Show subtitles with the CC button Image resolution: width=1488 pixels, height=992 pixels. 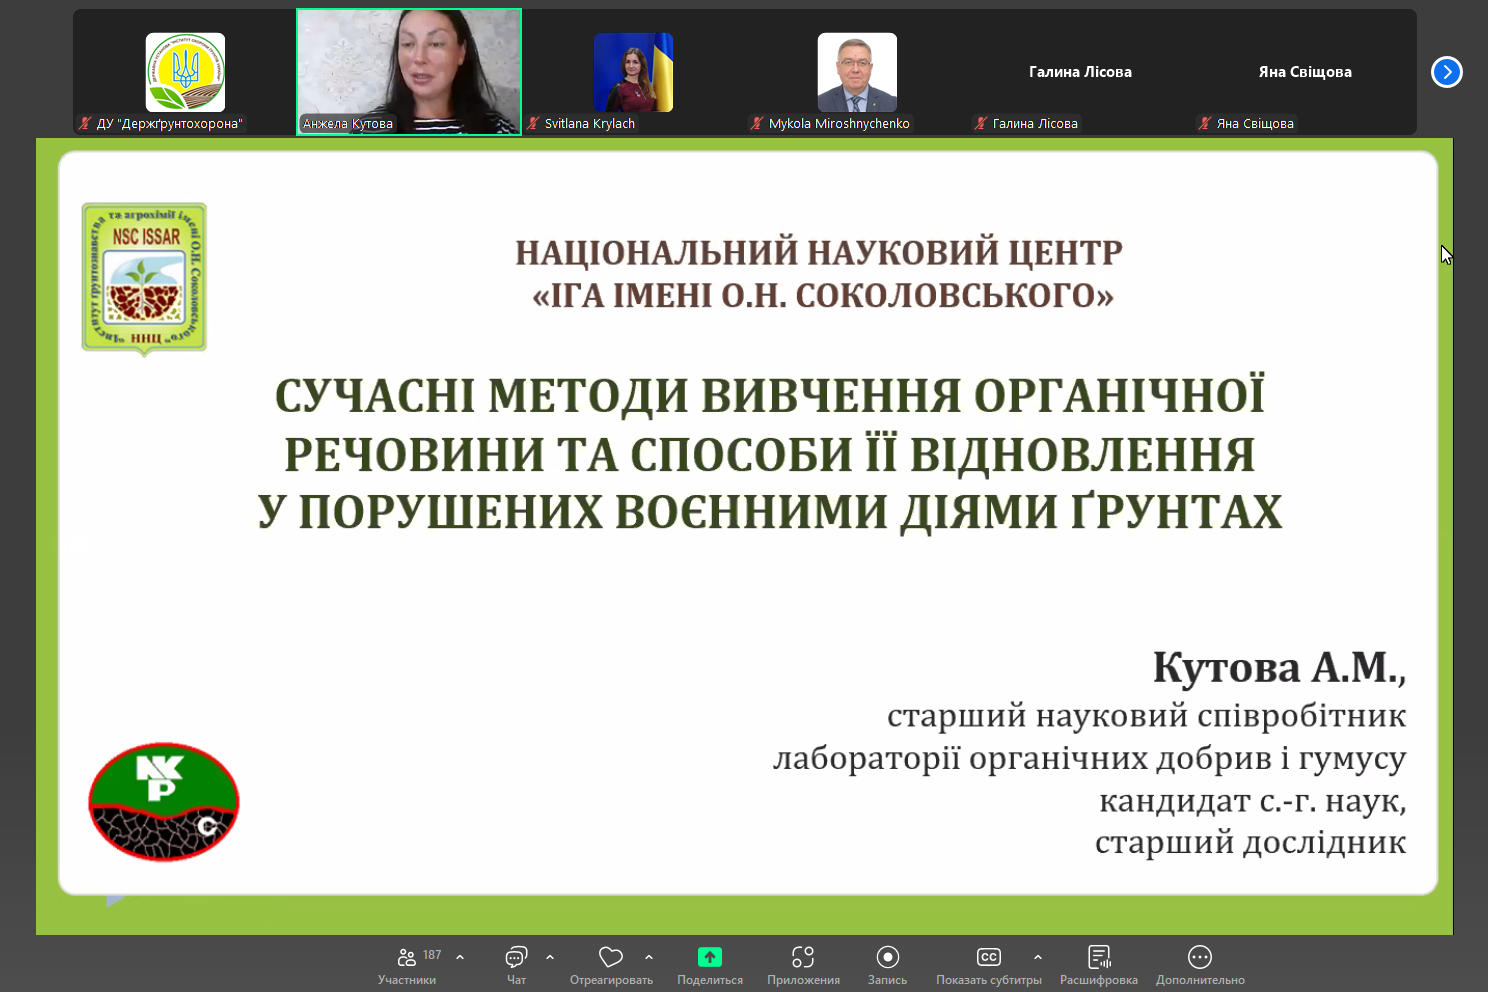point(988,966)
